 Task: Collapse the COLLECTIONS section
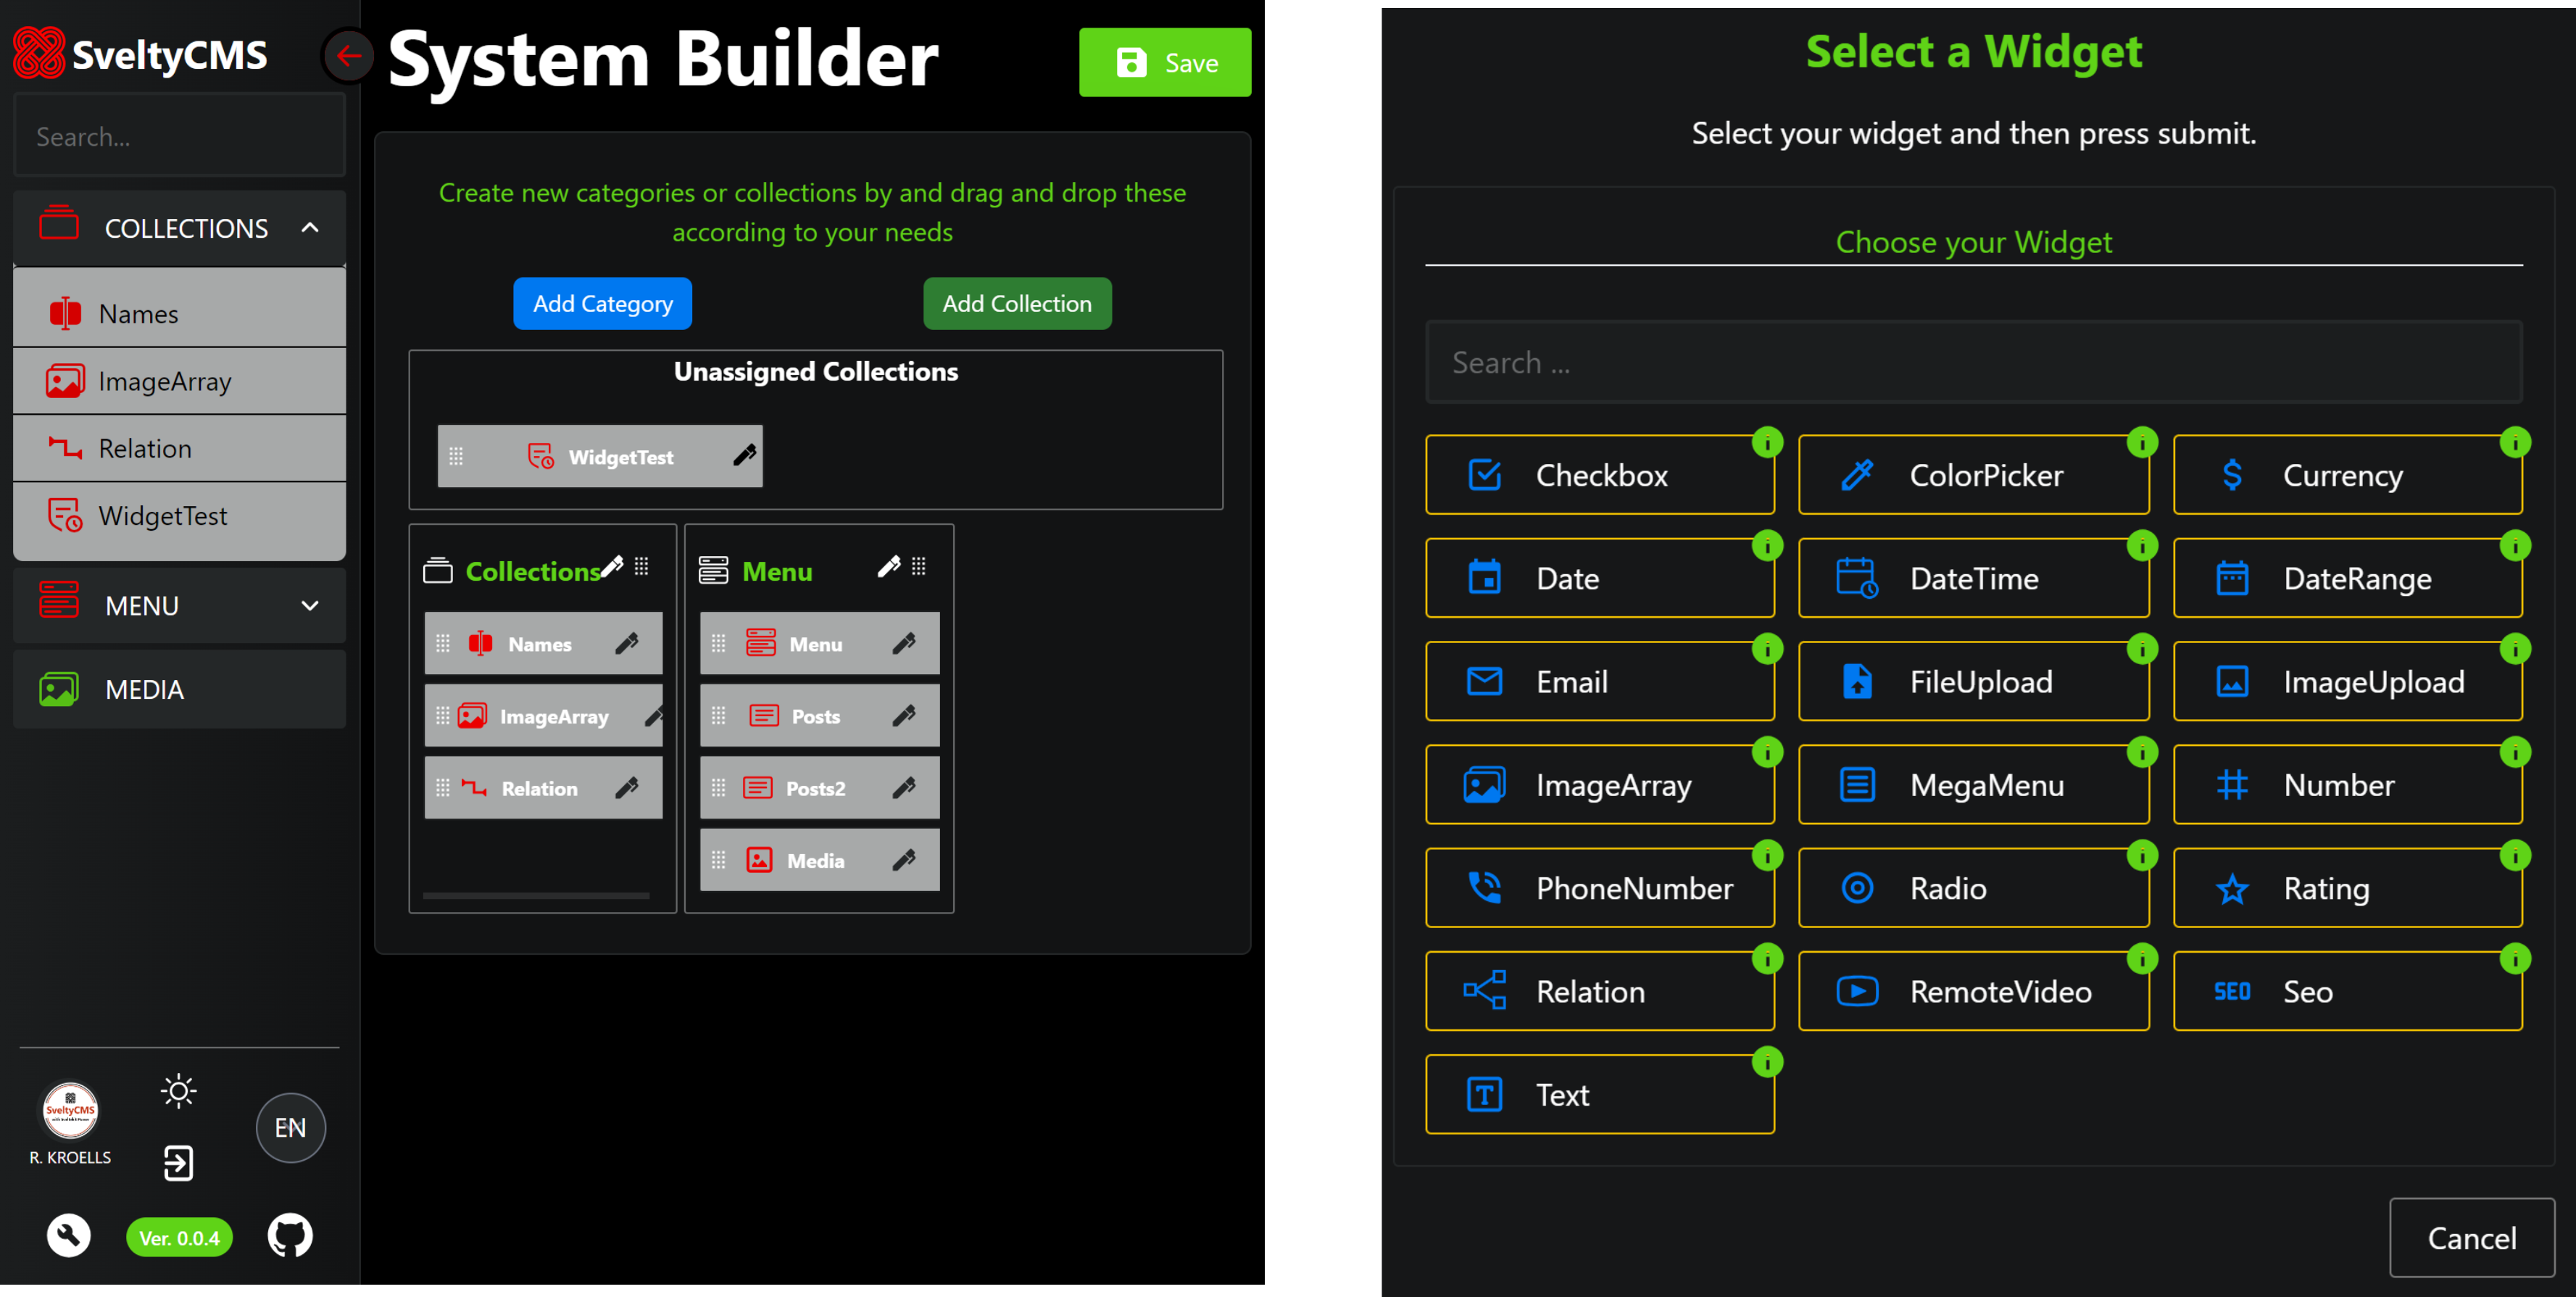pos(310,227)
